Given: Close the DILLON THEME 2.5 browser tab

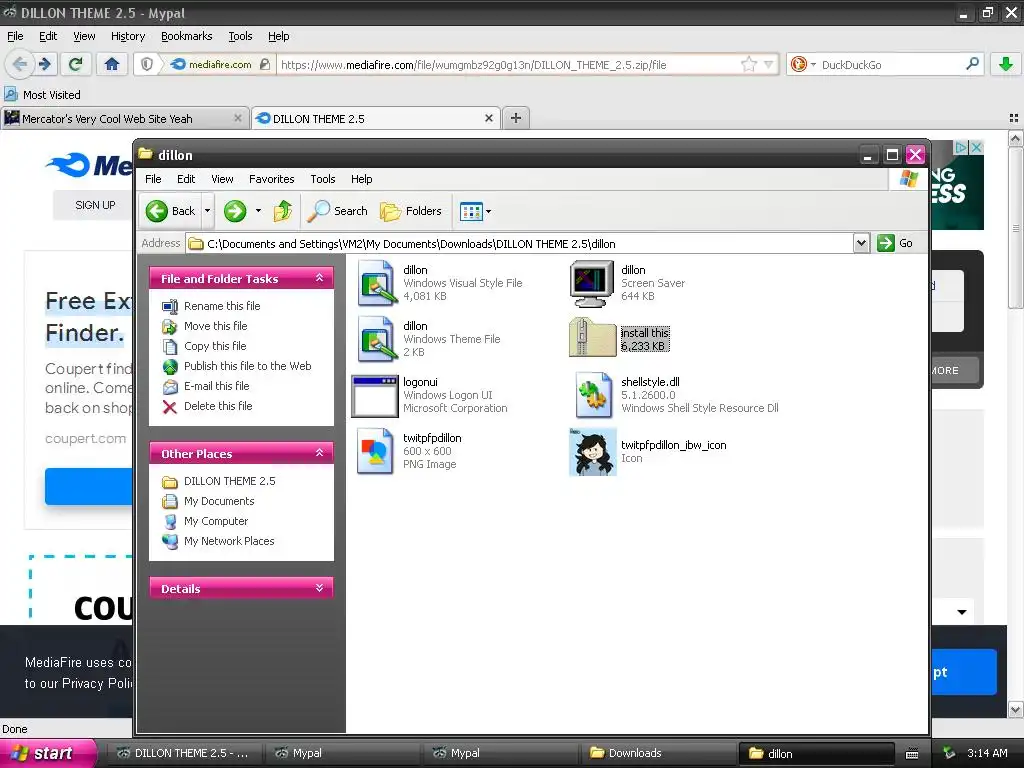Looking at the screenshot, I should click(488, 118).
